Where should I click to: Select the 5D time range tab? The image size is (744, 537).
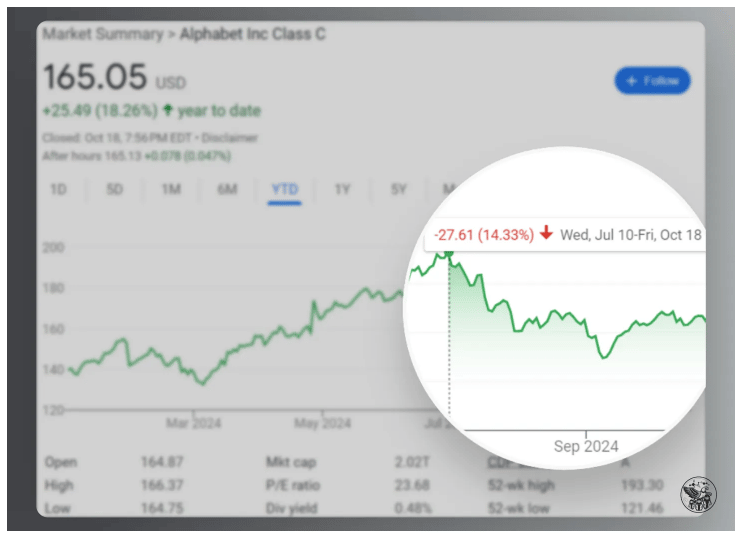[115, 188]
